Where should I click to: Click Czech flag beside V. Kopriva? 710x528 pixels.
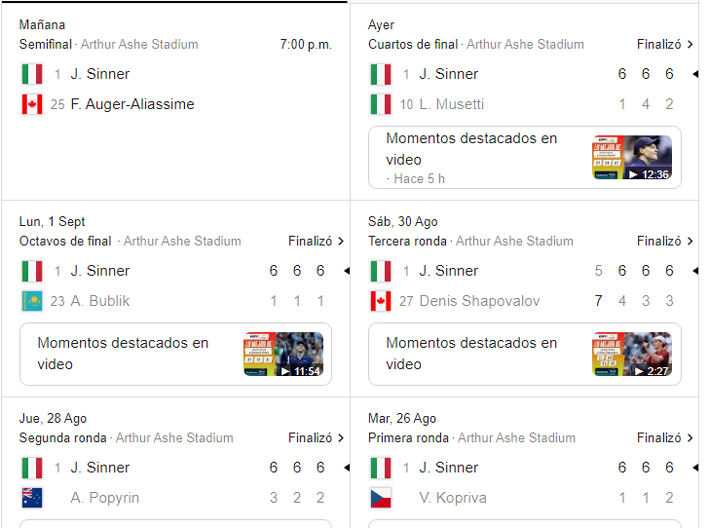381,498
